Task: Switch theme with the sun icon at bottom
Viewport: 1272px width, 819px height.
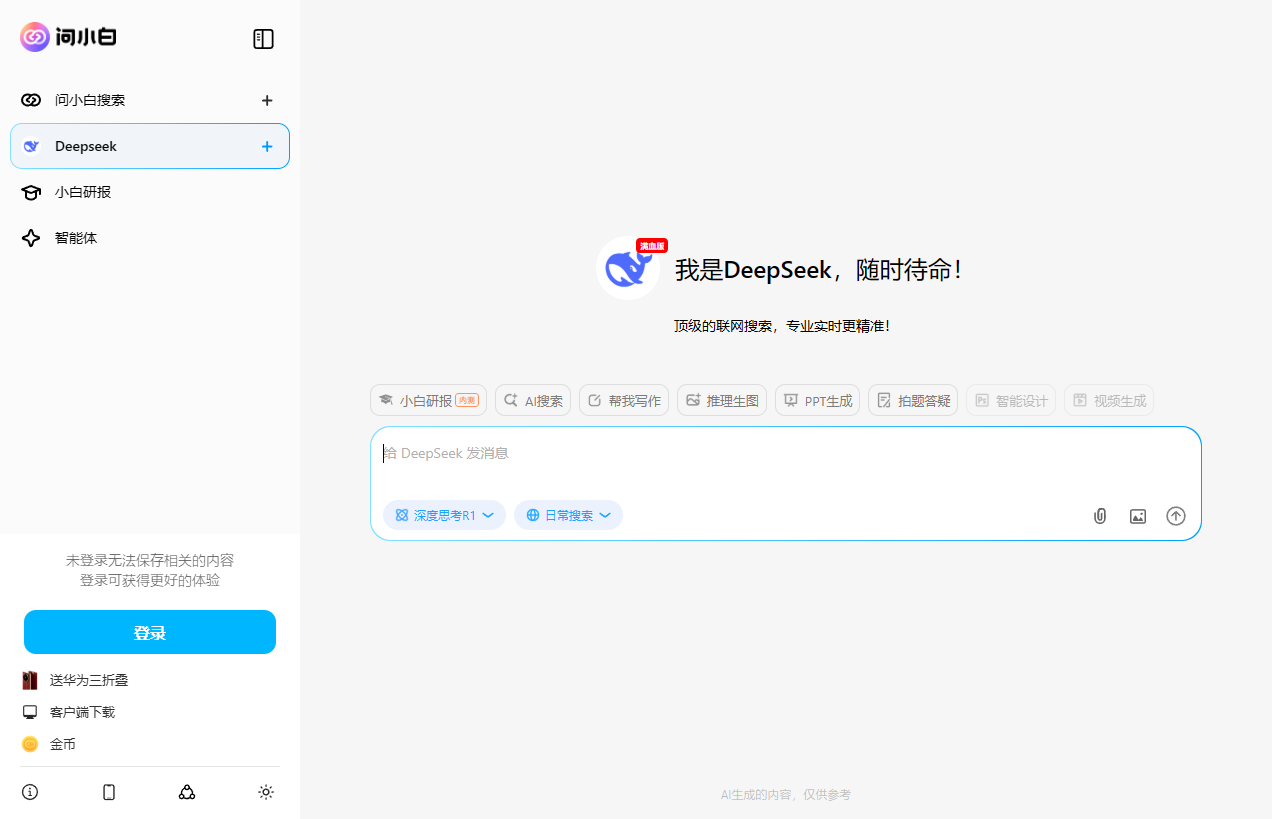Action: pyautogui.click(x=266, y=791)
